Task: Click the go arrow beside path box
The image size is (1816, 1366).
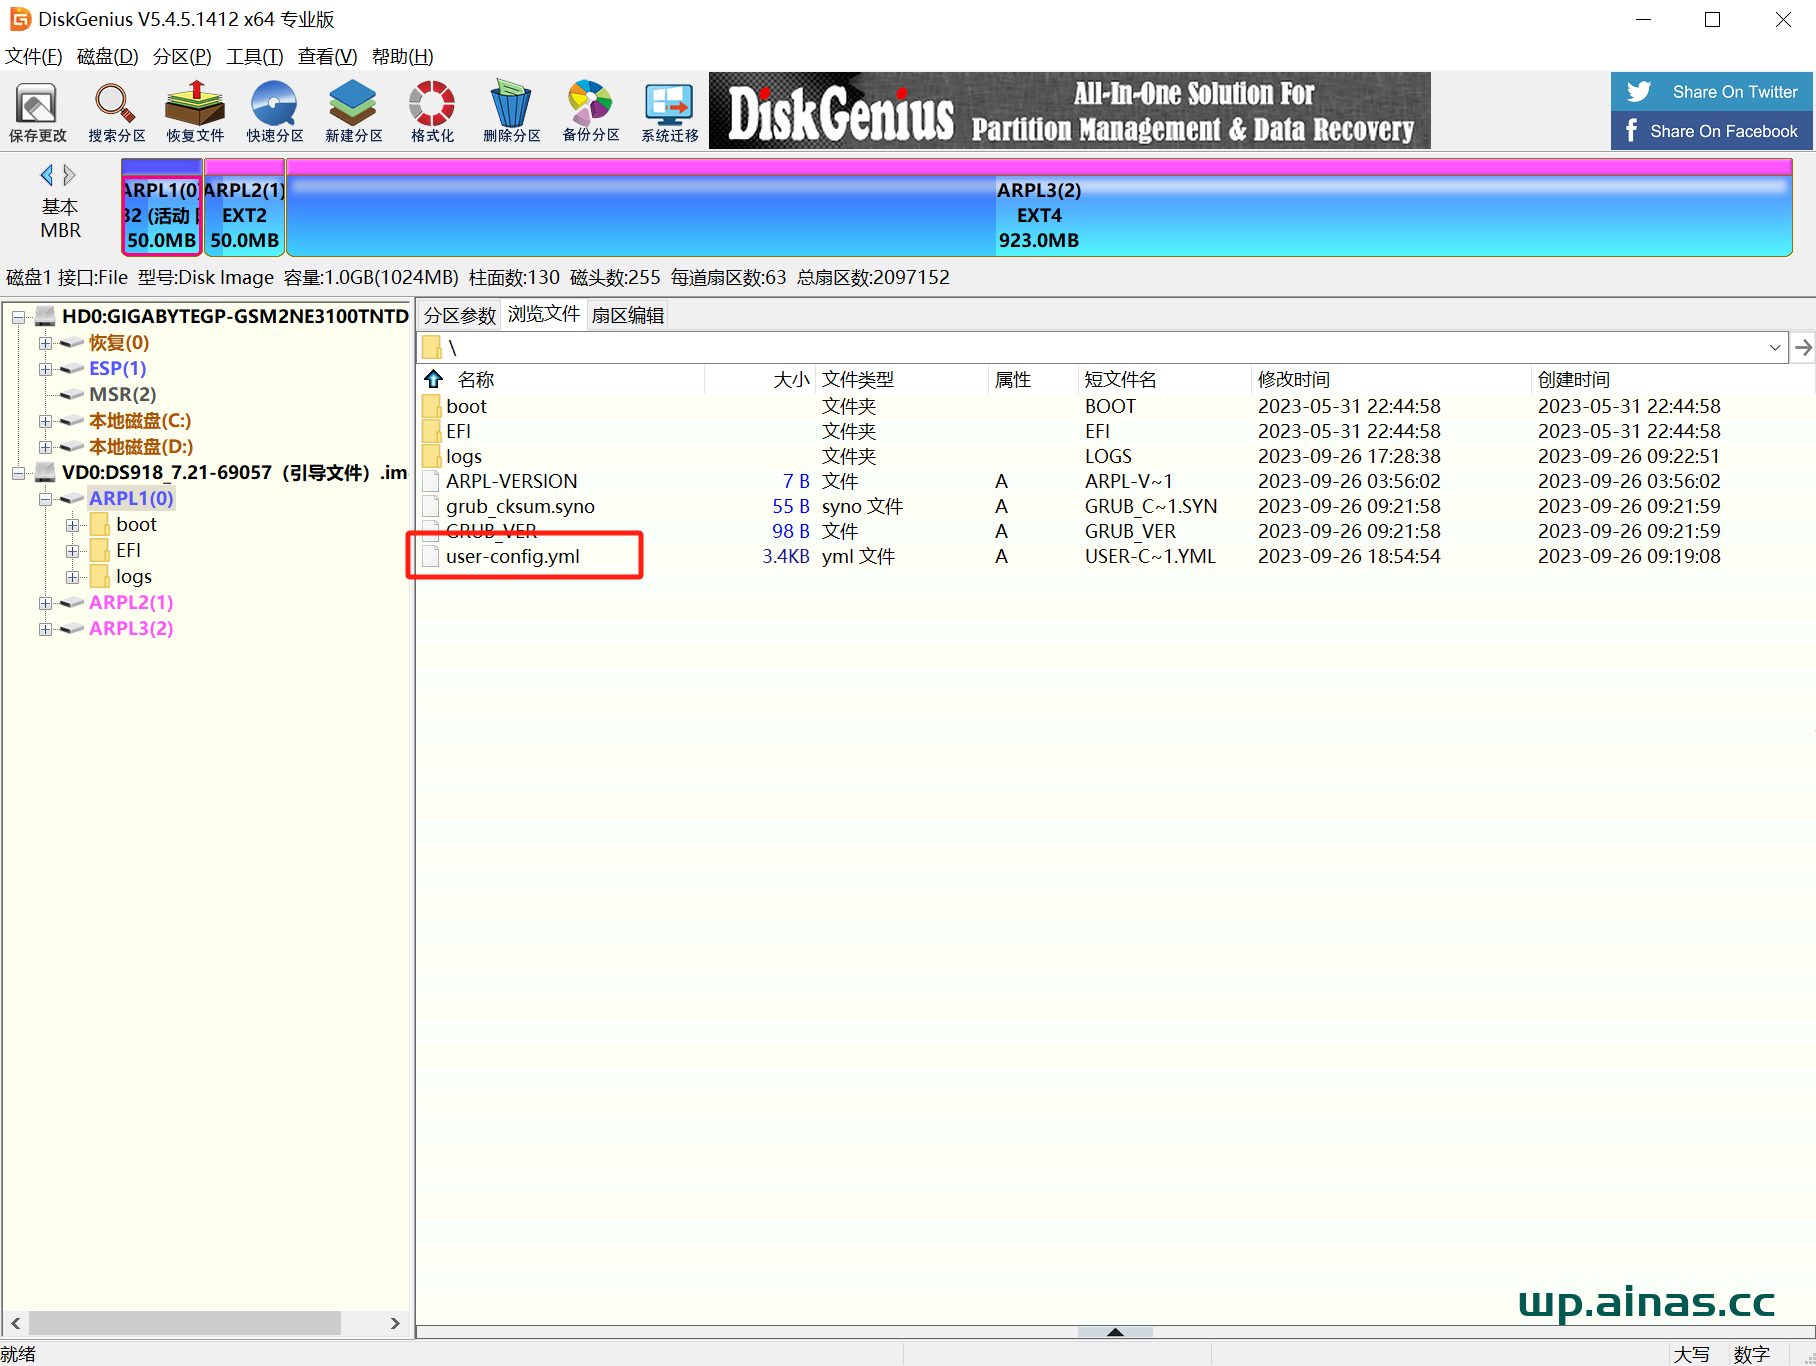Action: click(1803, 347)
